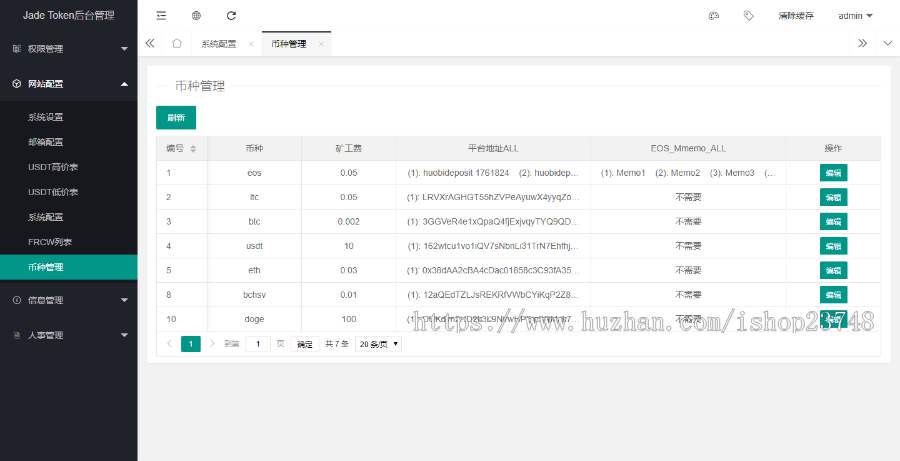Click the 币种 column header
The image size is (900, 461).
tap(254, 148)
